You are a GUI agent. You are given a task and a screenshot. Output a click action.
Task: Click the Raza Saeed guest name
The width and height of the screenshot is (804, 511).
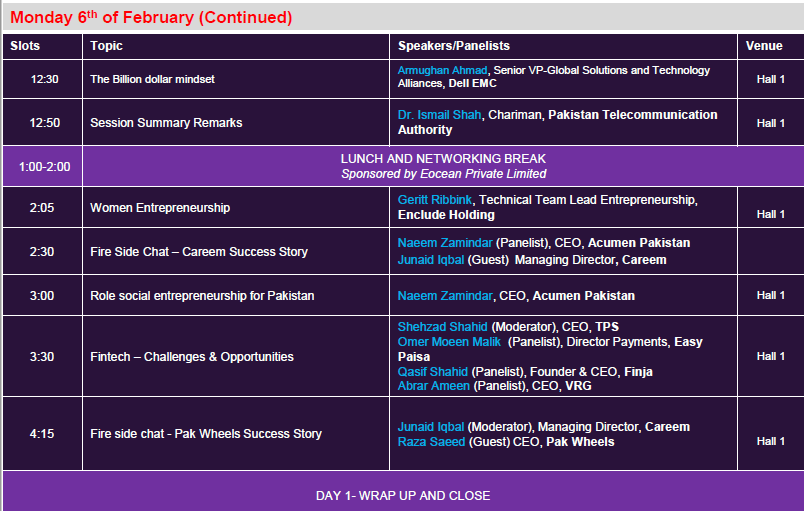pos(430,442)
